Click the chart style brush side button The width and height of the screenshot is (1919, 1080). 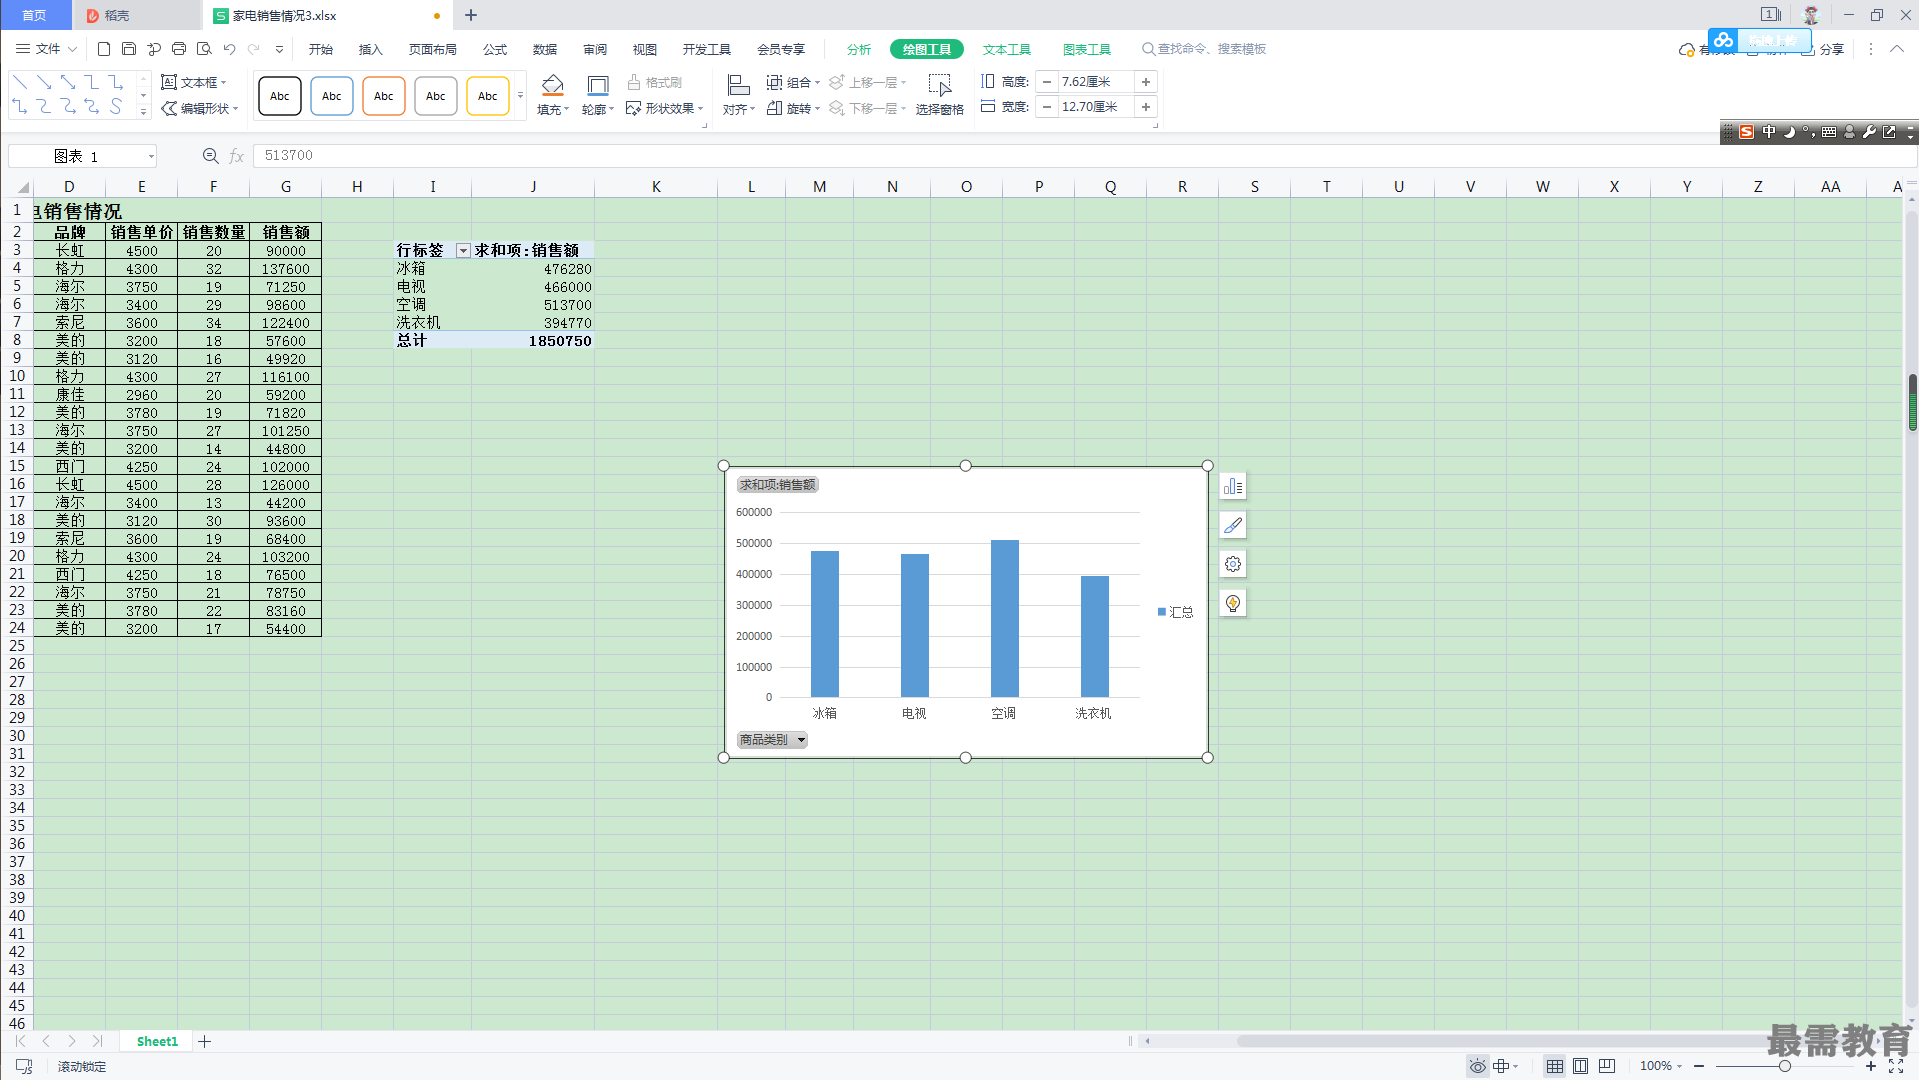click(1233, 525)
